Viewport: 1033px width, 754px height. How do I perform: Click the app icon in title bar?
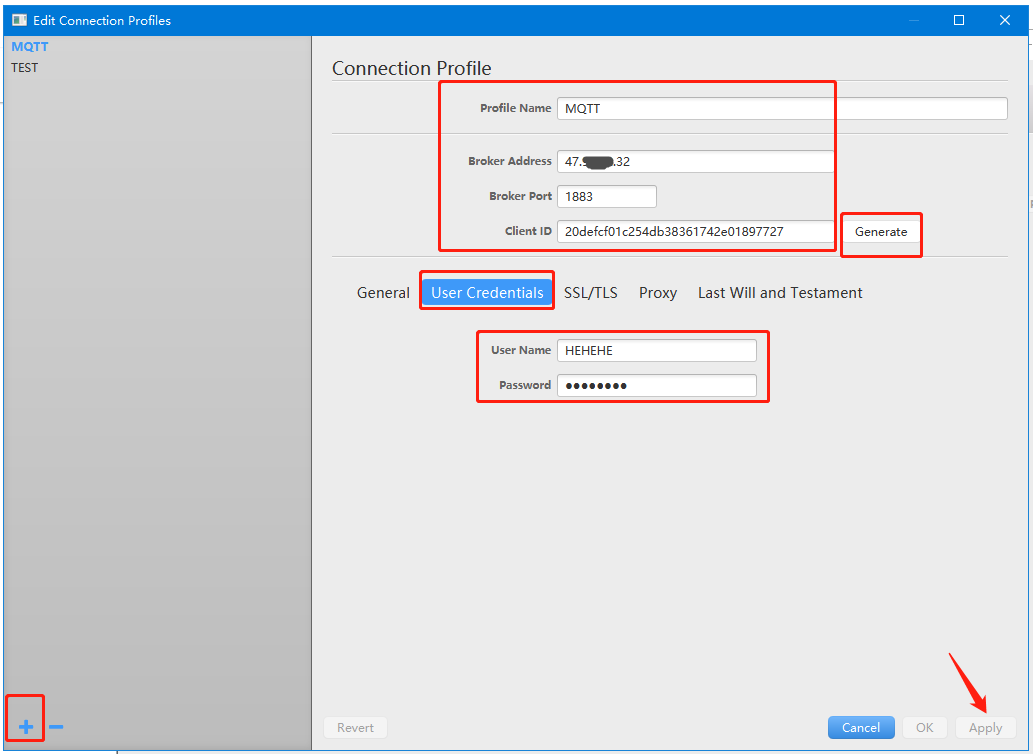pyautogui.click(x=19, y=20)
